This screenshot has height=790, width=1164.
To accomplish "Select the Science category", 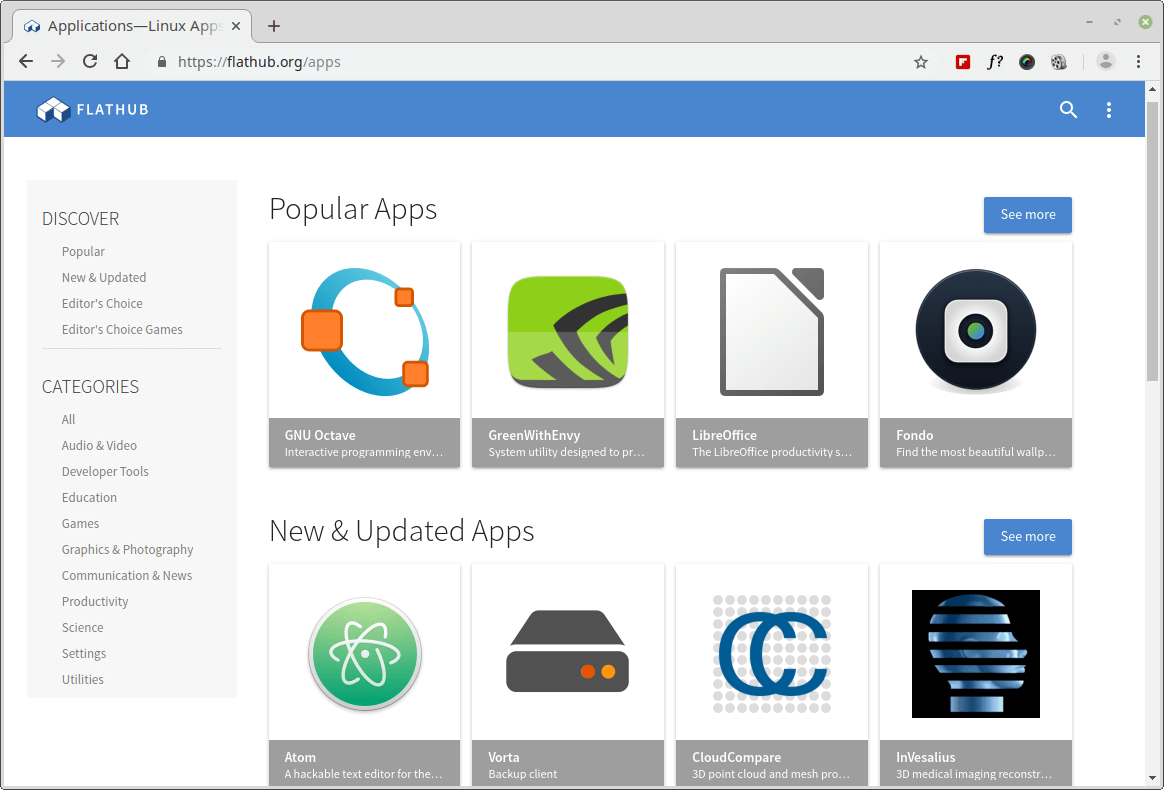I will pos(82,627).
